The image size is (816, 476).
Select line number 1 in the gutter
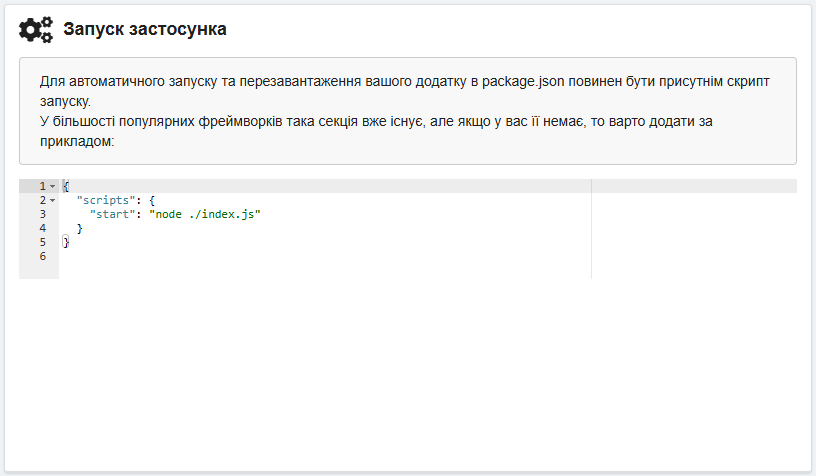pyautogui.click(x=42, y=187)
